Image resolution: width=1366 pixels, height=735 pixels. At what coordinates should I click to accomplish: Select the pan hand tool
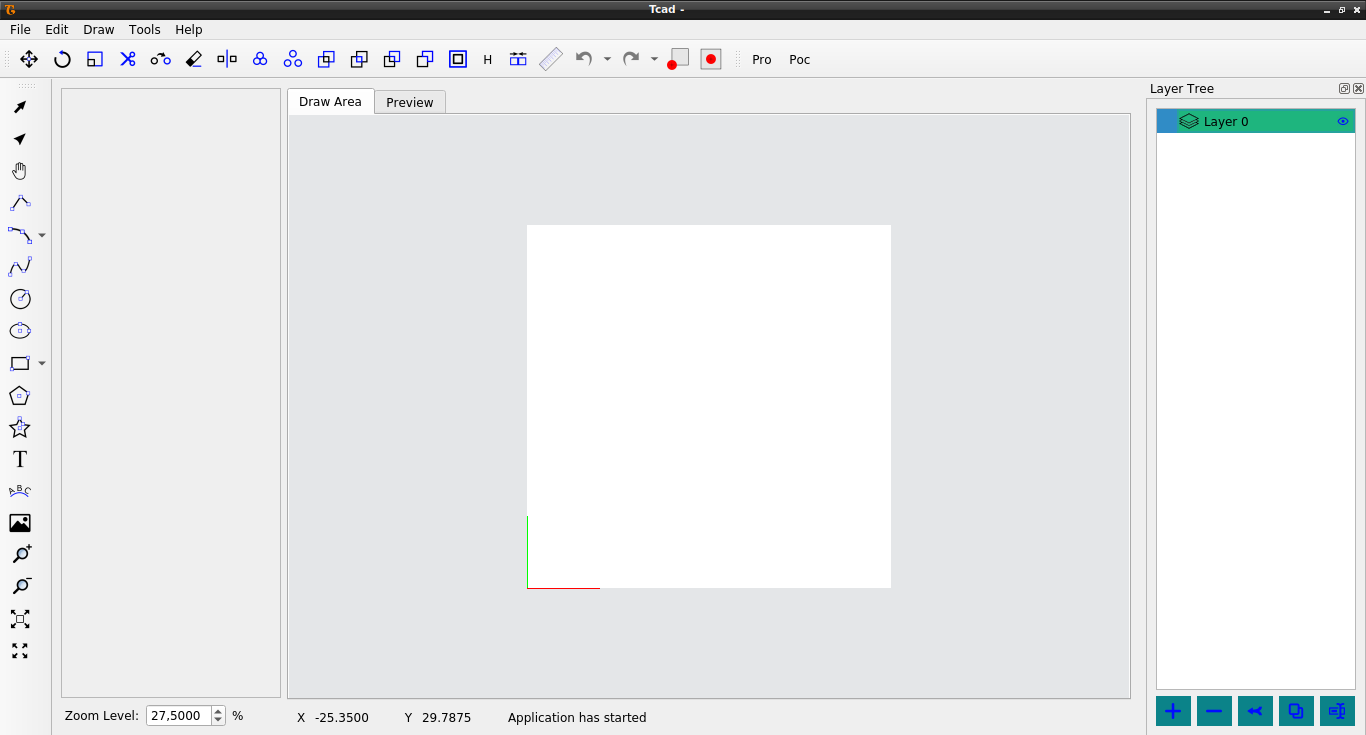(20, 171)
